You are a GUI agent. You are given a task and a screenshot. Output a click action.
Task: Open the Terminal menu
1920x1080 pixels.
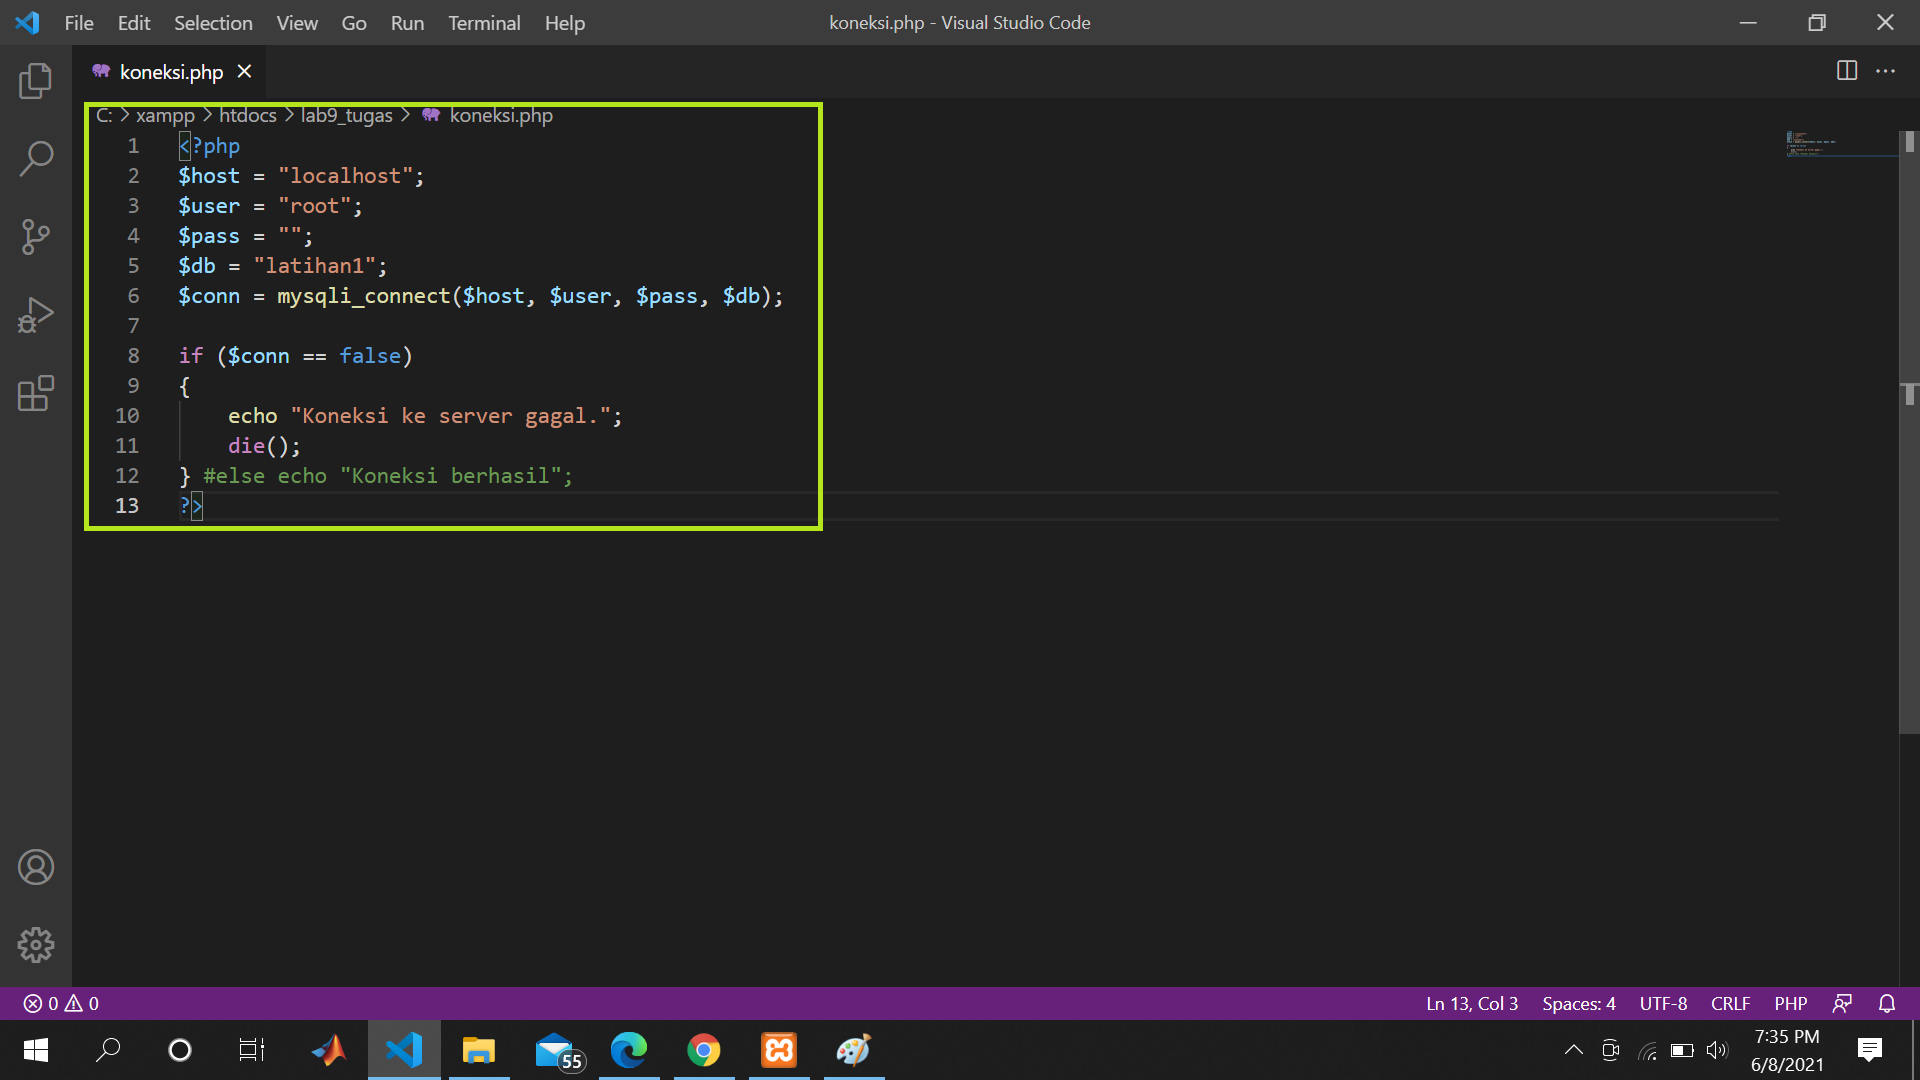point(484,22)
